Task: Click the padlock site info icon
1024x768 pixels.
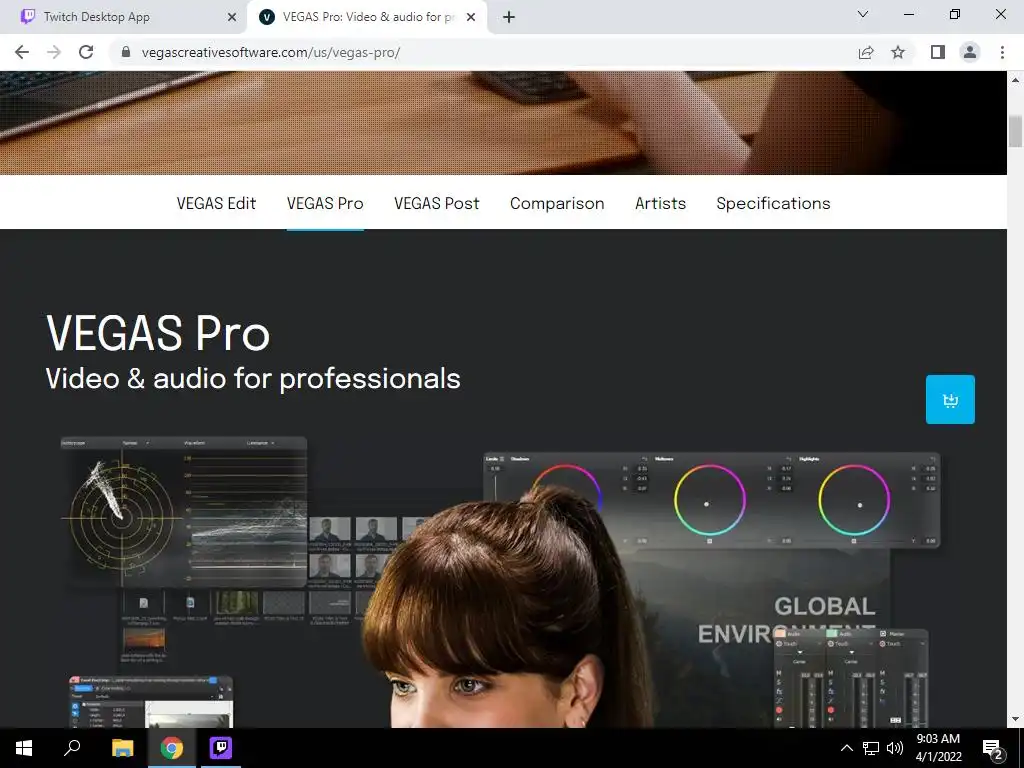Action: click(x=126, y=52)
